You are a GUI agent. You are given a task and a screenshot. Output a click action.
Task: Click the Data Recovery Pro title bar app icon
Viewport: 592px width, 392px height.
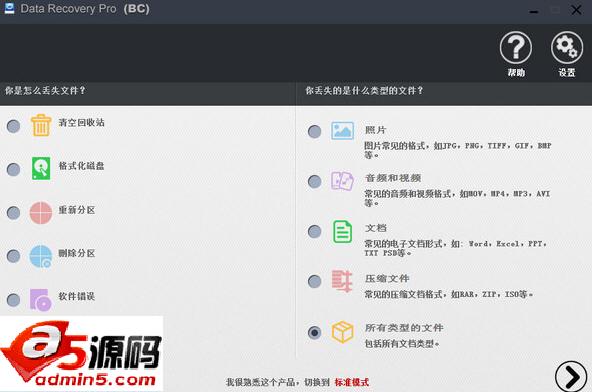coord(9,8)
